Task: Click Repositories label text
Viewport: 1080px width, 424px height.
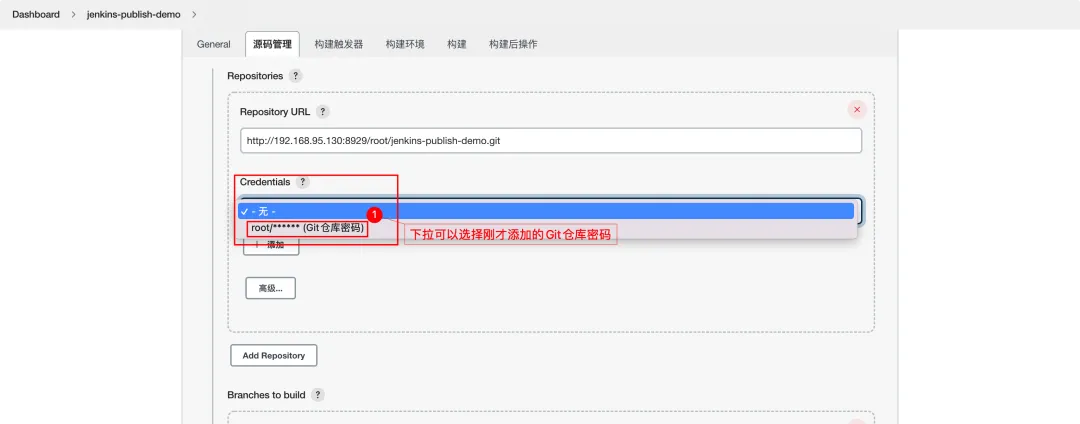Action: [x=255, y=76]
